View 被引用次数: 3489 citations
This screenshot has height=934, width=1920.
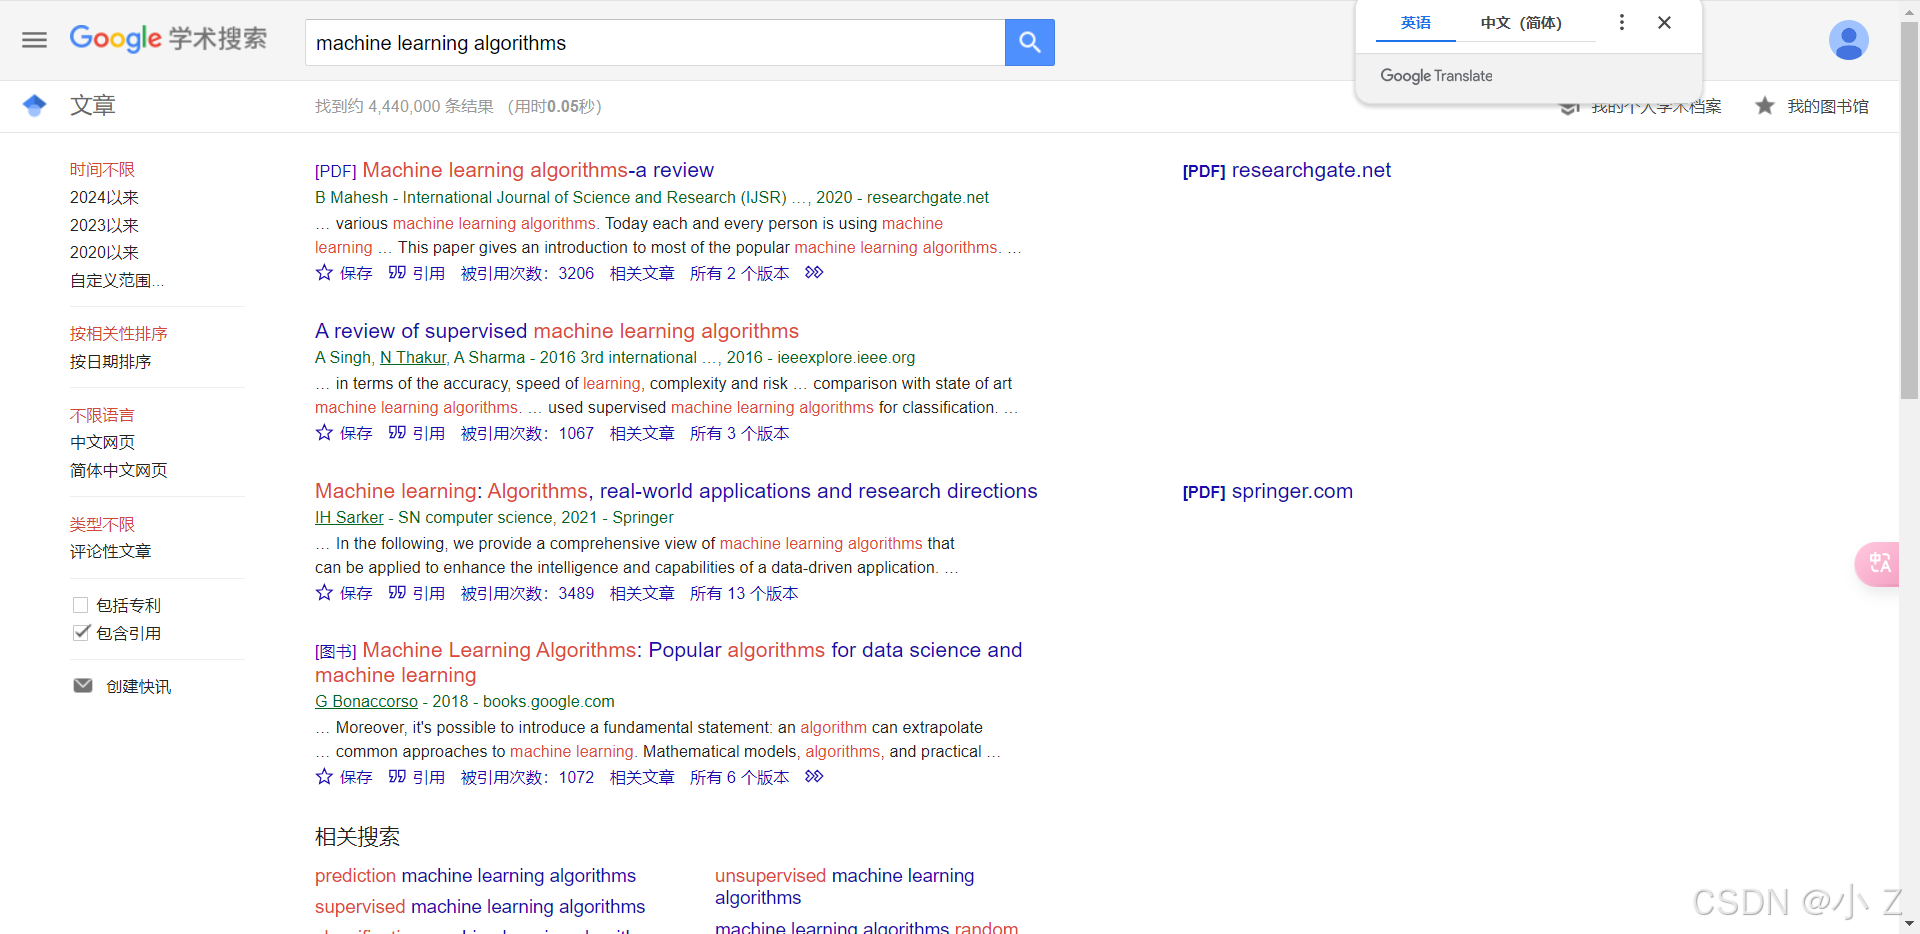click(x=527, y=593)
